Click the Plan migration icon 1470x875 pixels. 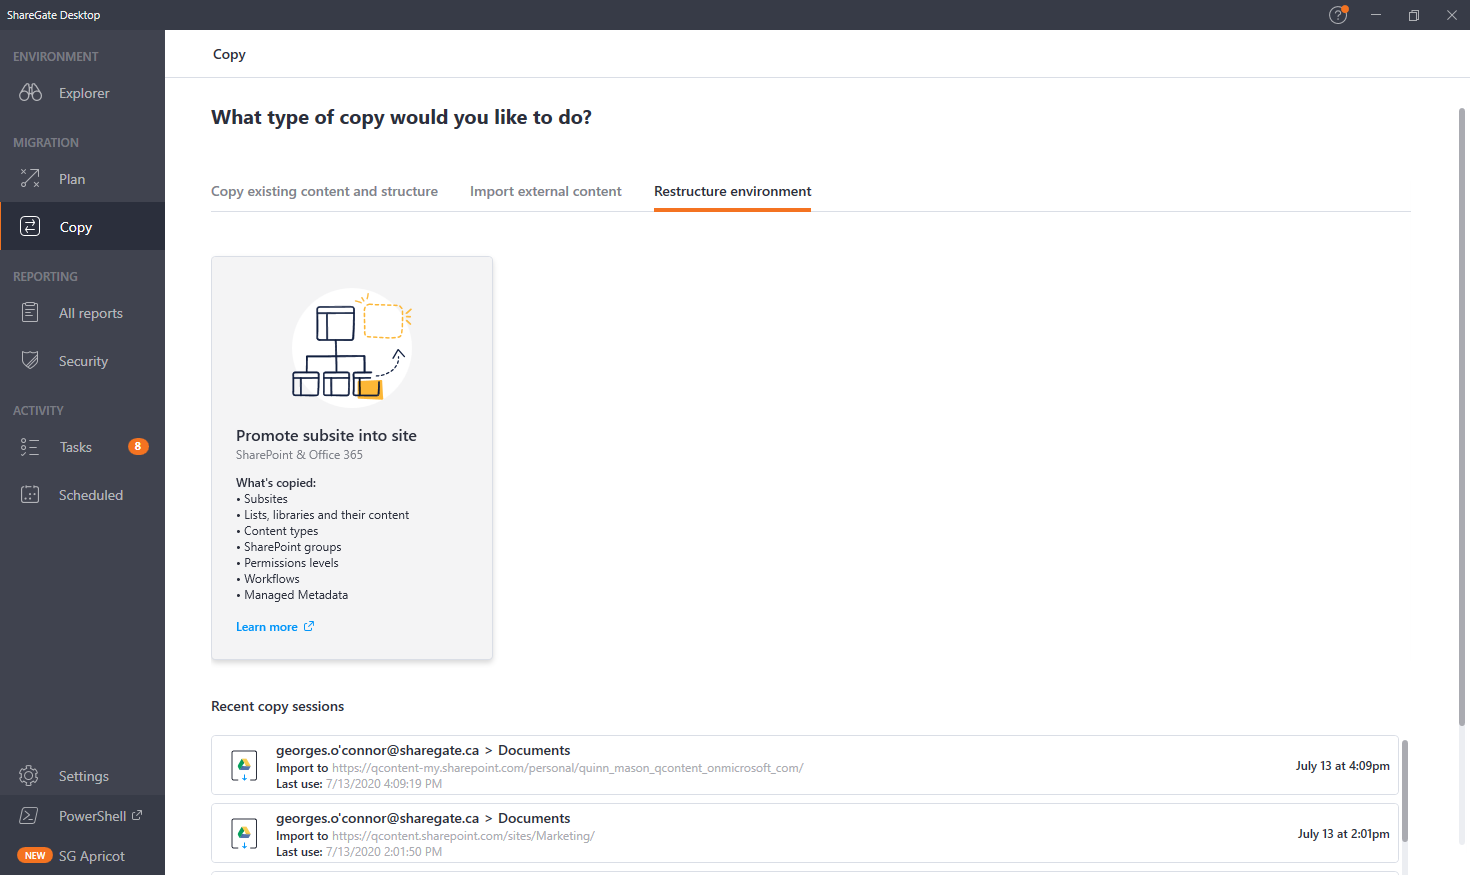coord(30,179)
